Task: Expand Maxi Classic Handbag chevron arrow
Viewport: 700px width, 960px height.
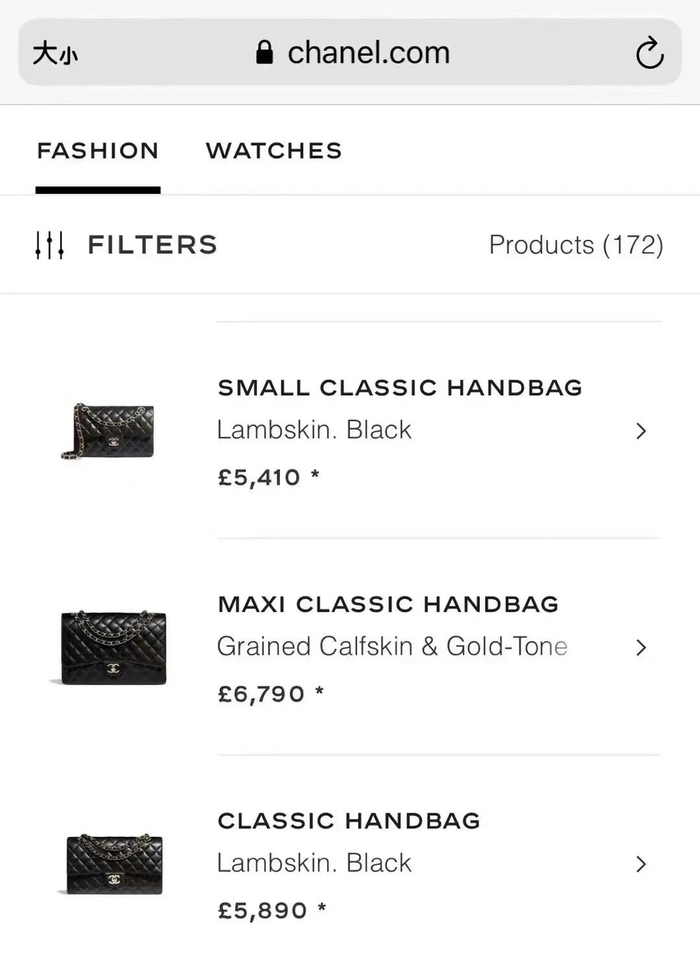Action: point(641,648)
